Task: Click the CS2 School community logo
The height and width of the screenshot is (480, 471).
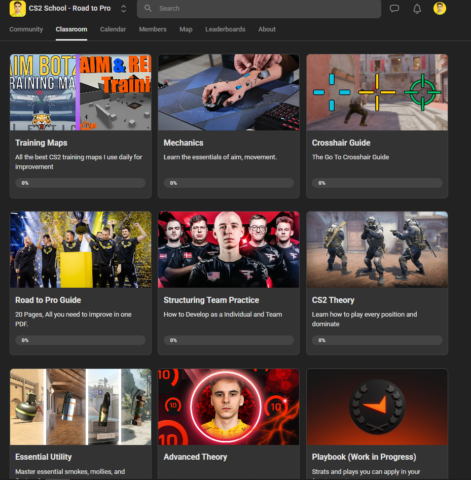Action: (18, 8)
